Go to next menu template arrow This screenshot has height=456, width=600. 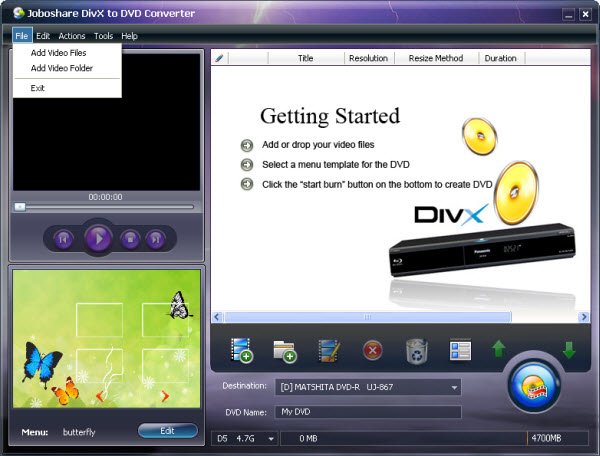click(165, 396)
